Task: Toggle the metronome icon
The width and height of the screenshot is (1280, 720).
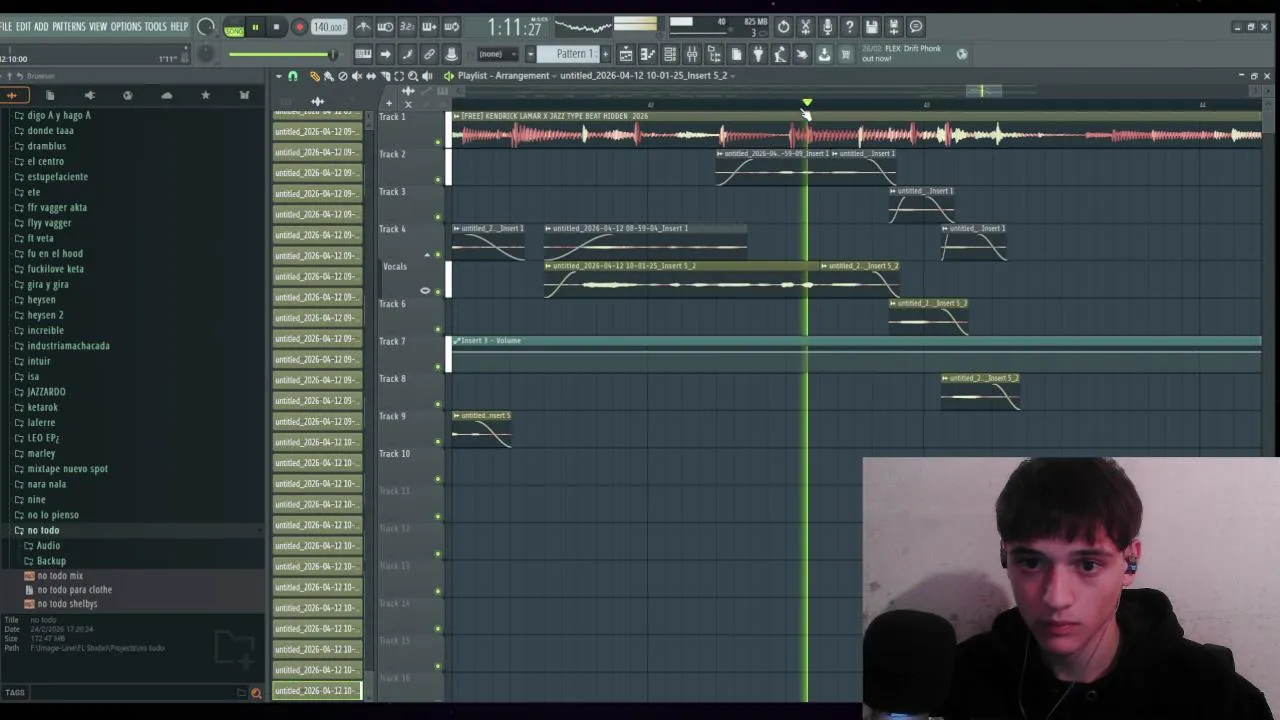Action: click(x=363, y=27)
